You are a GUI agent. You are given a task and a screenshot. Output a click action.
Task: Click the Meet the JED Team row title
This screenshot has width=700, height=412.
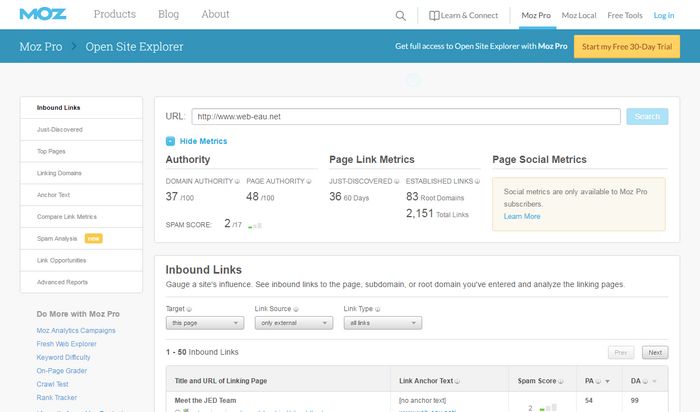click(205, 401)
